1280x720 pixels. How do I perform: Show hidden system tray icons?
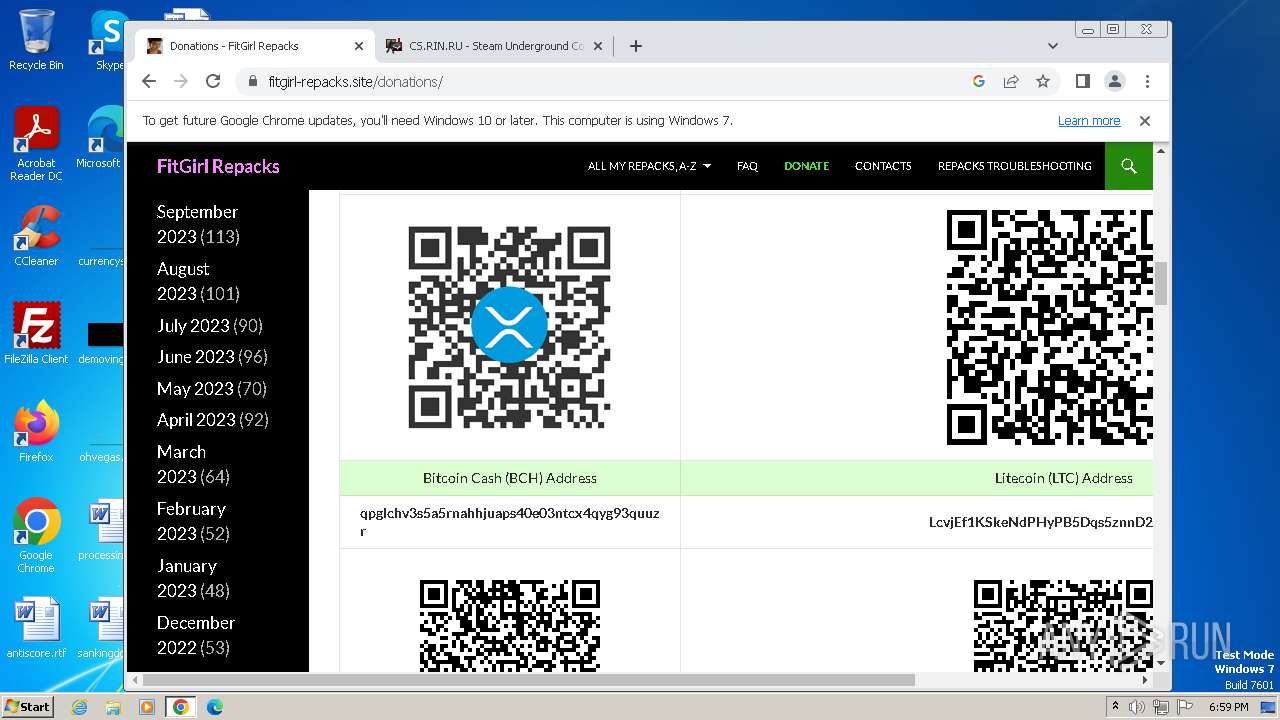(1115, 707)
